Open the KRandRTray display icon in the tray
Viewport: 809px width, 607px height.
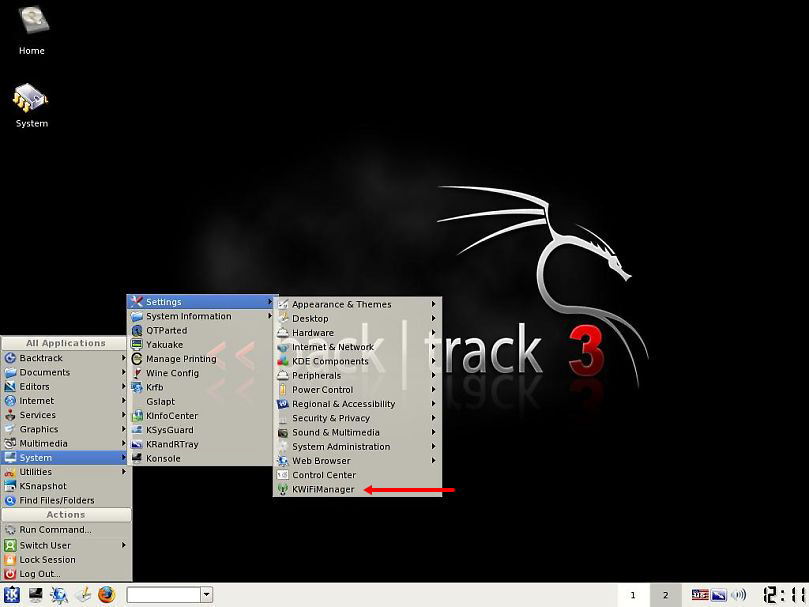[x=718, y=595]
